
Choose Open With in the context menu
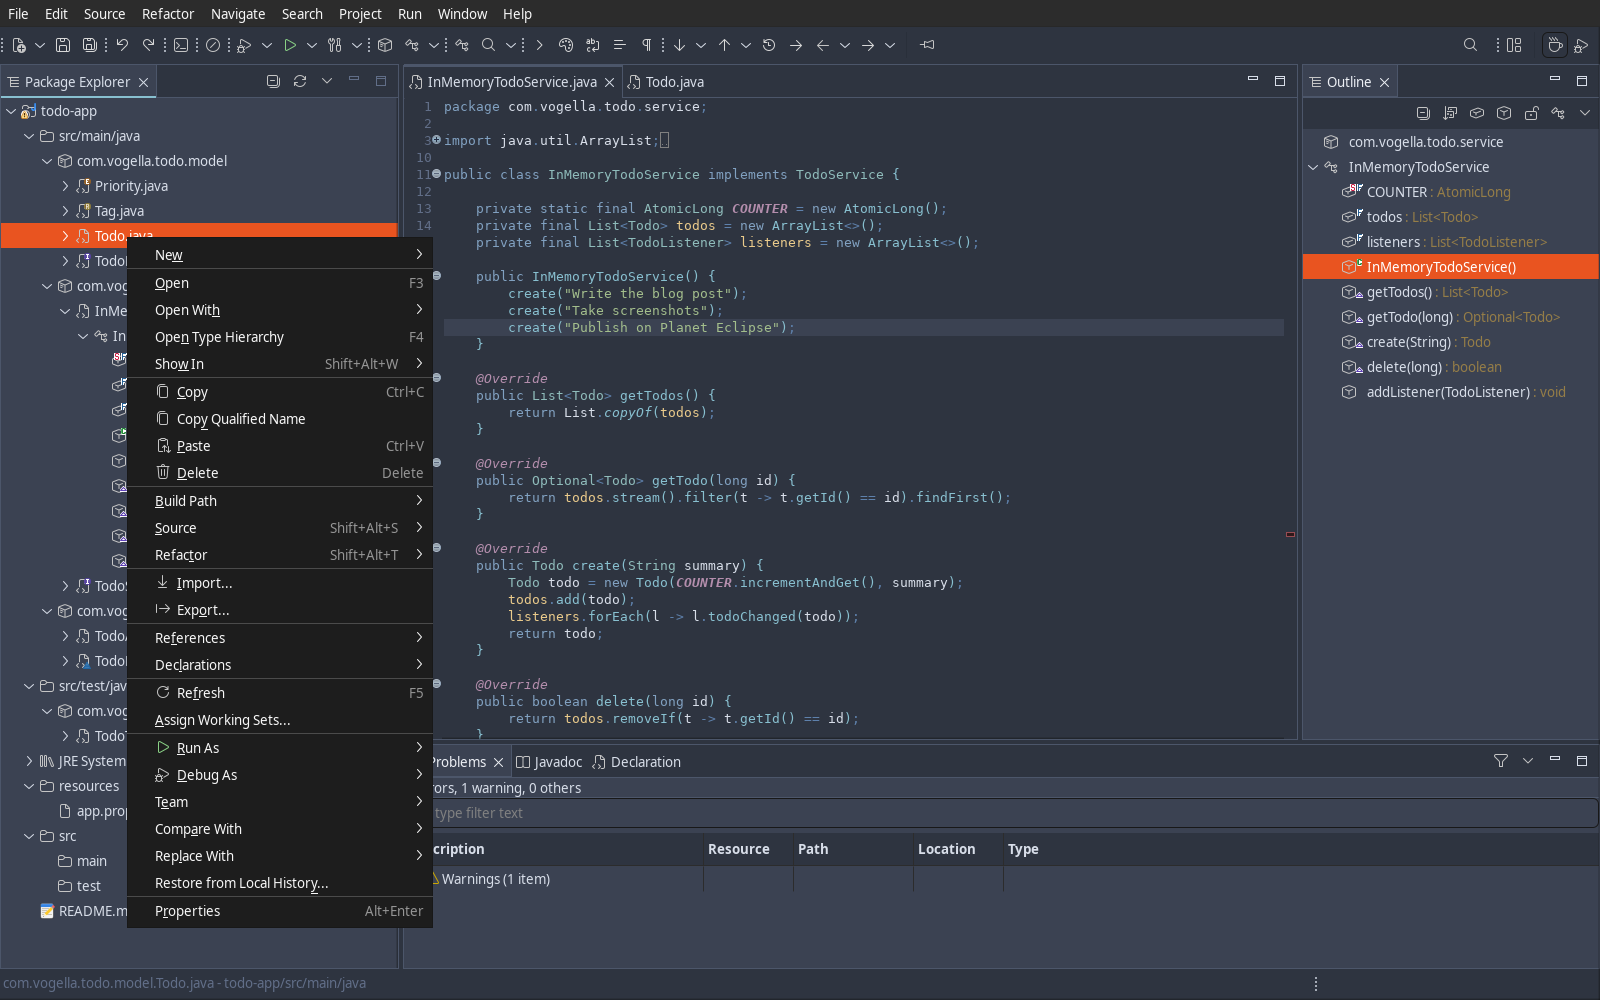[x=280, y=310]
